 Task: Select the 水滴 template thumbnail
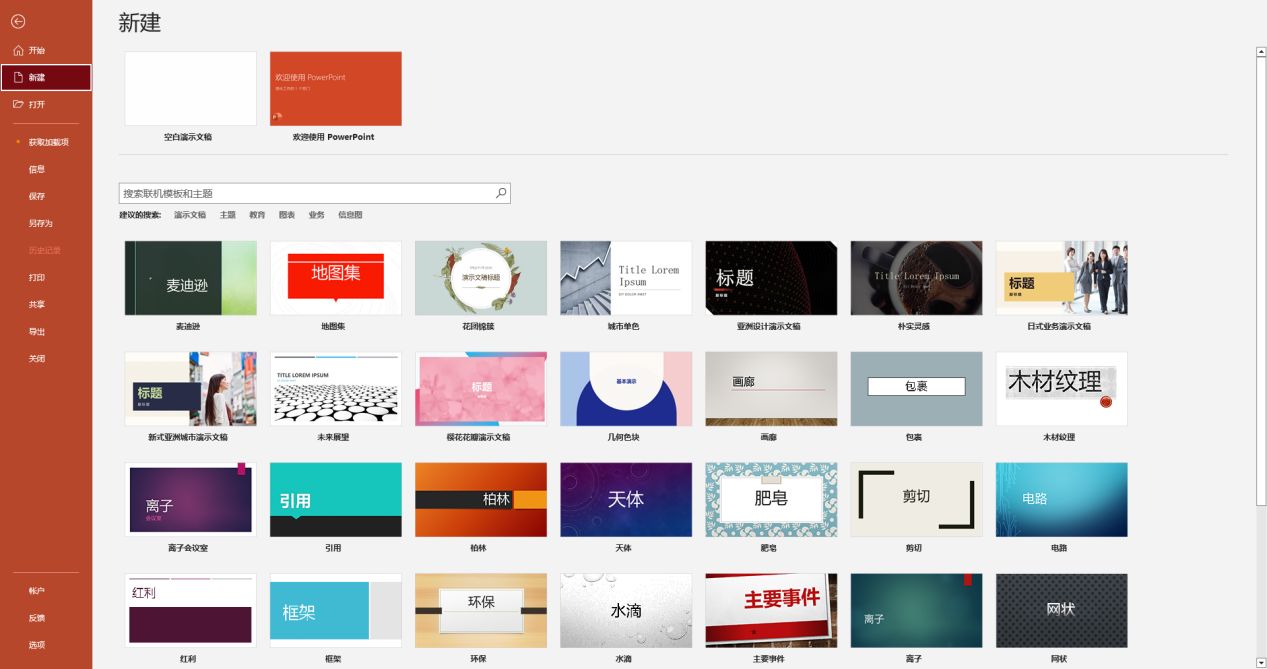[626, 611]
